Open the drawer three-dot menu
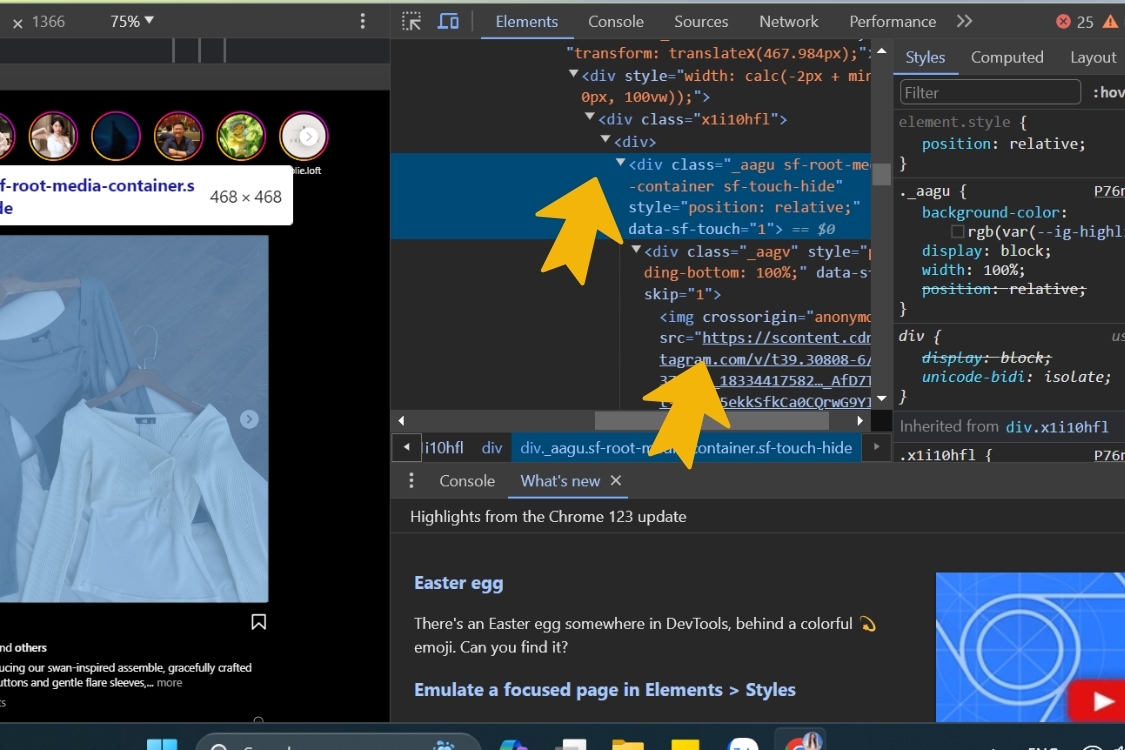The width and height of the screenshot is (1125, 750). click(411, 481)
